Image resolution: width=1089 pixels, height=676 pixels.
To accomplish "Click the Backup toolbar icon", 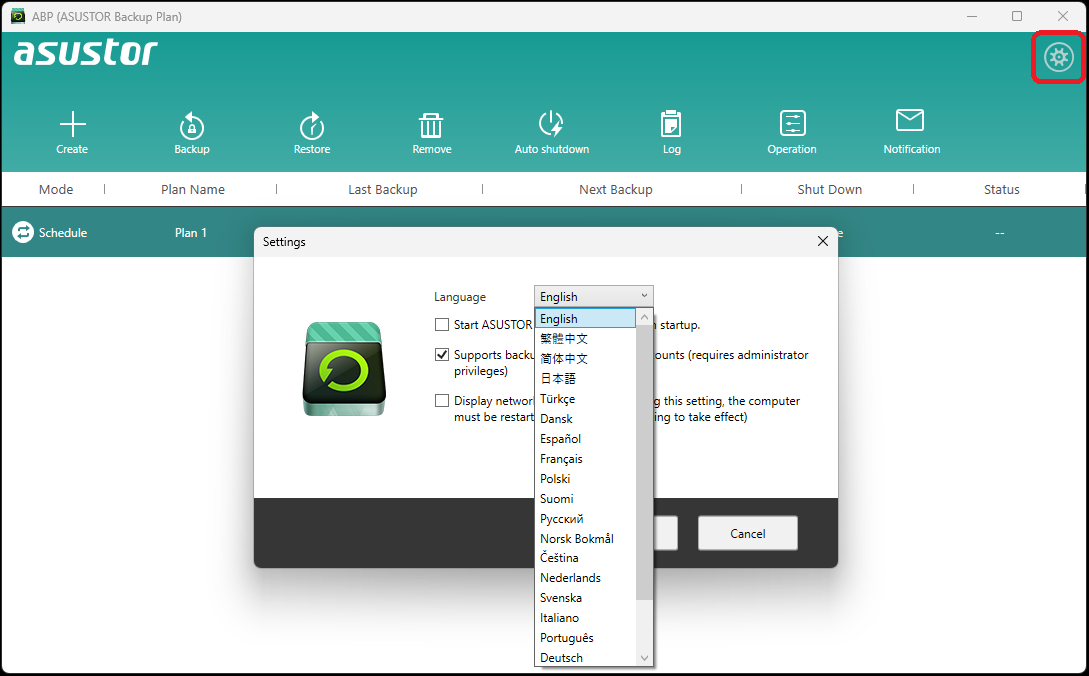I will (192, 125).
